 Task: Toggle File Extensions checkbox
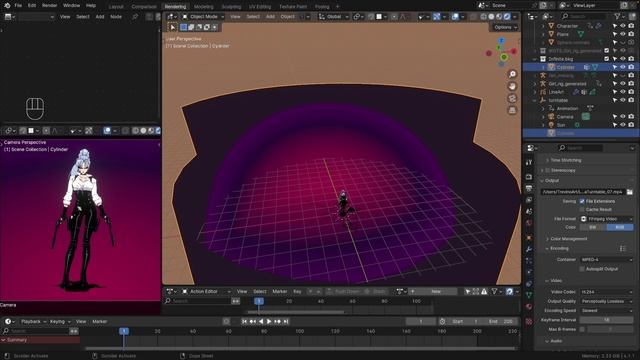tap(582, 201)
